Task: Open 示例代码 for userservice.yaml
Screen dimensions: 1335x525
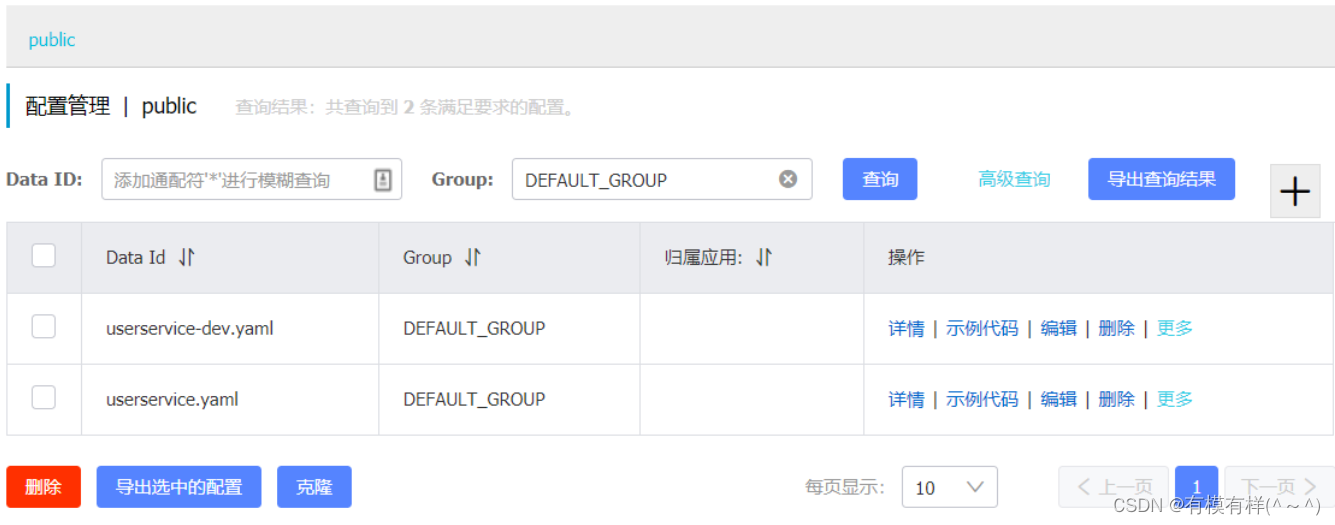Action: click(x=982, y=399)
